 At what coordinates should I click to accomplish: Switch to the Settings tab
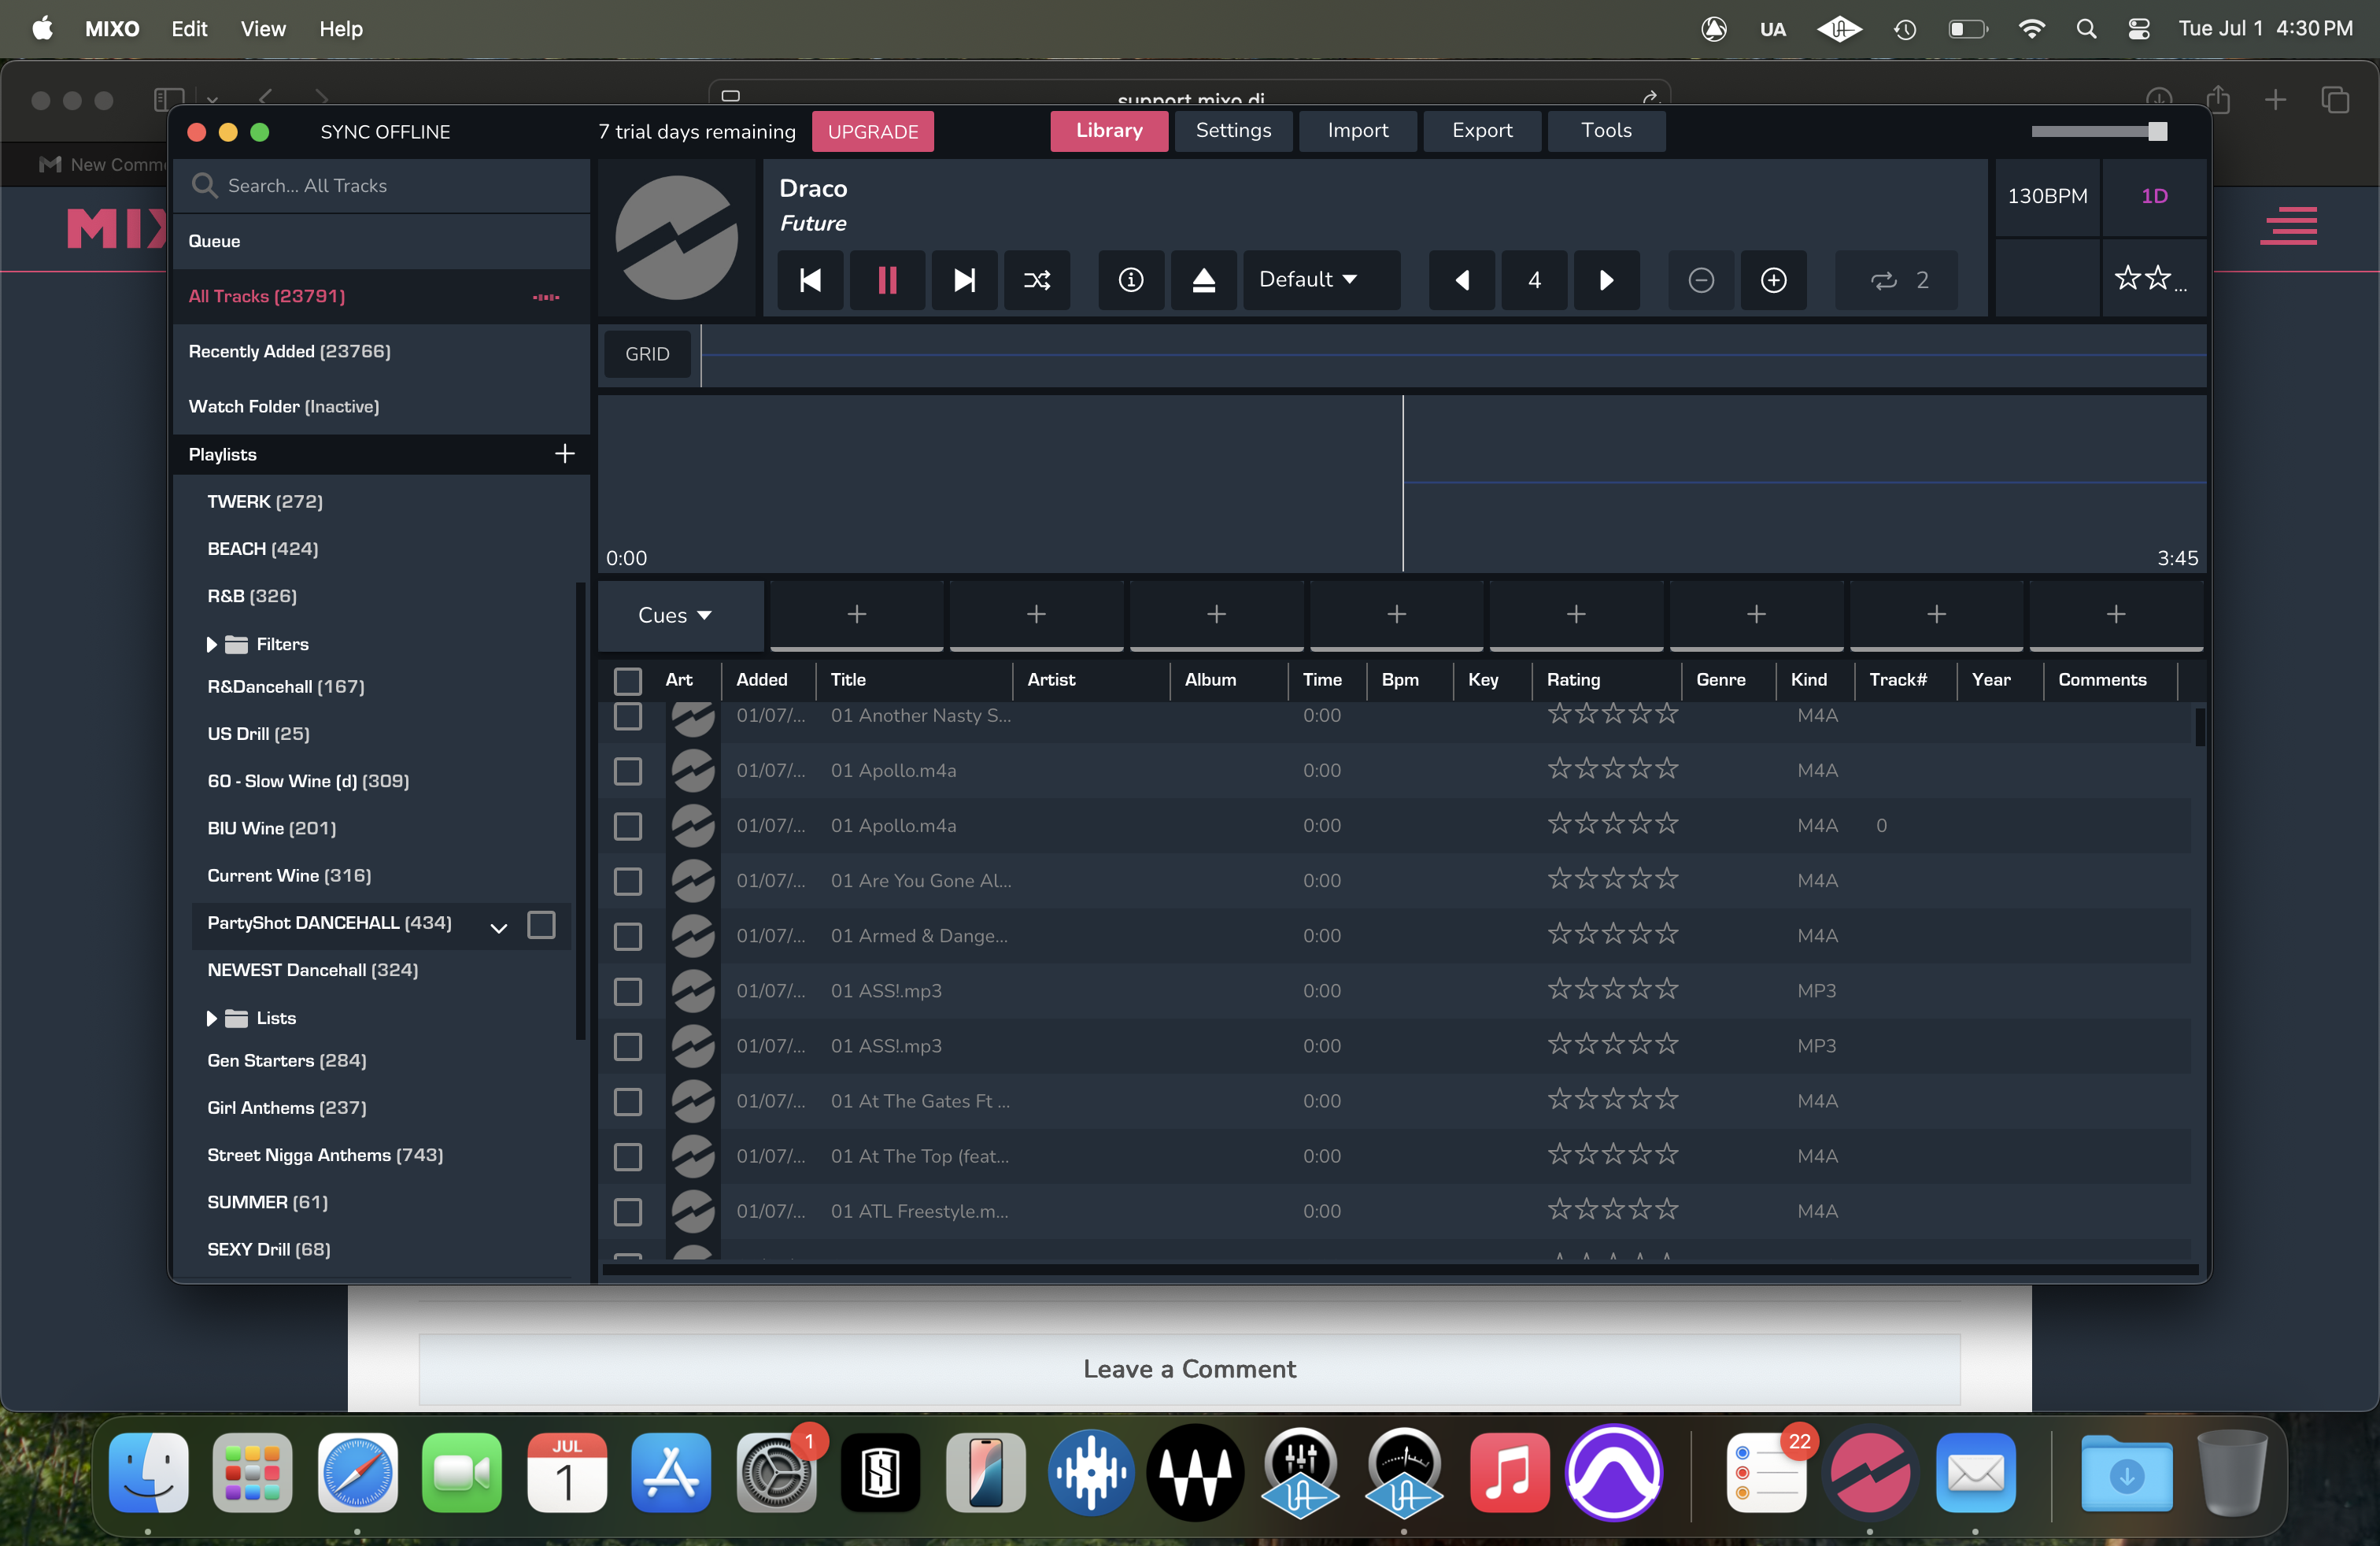(x=1232, y=131)
